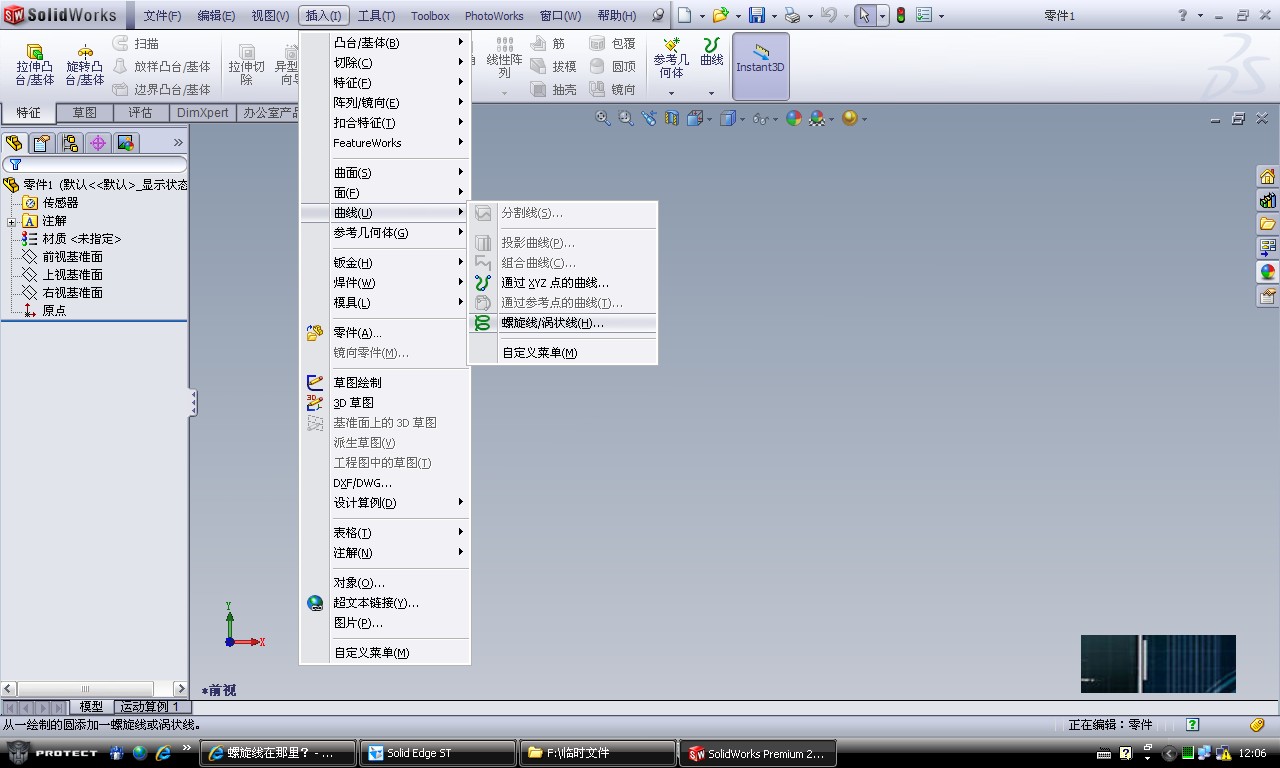Open the View Orientation dropdown arrow
The height and width of the screenshot is (768, 1280).
click(709, 119)
